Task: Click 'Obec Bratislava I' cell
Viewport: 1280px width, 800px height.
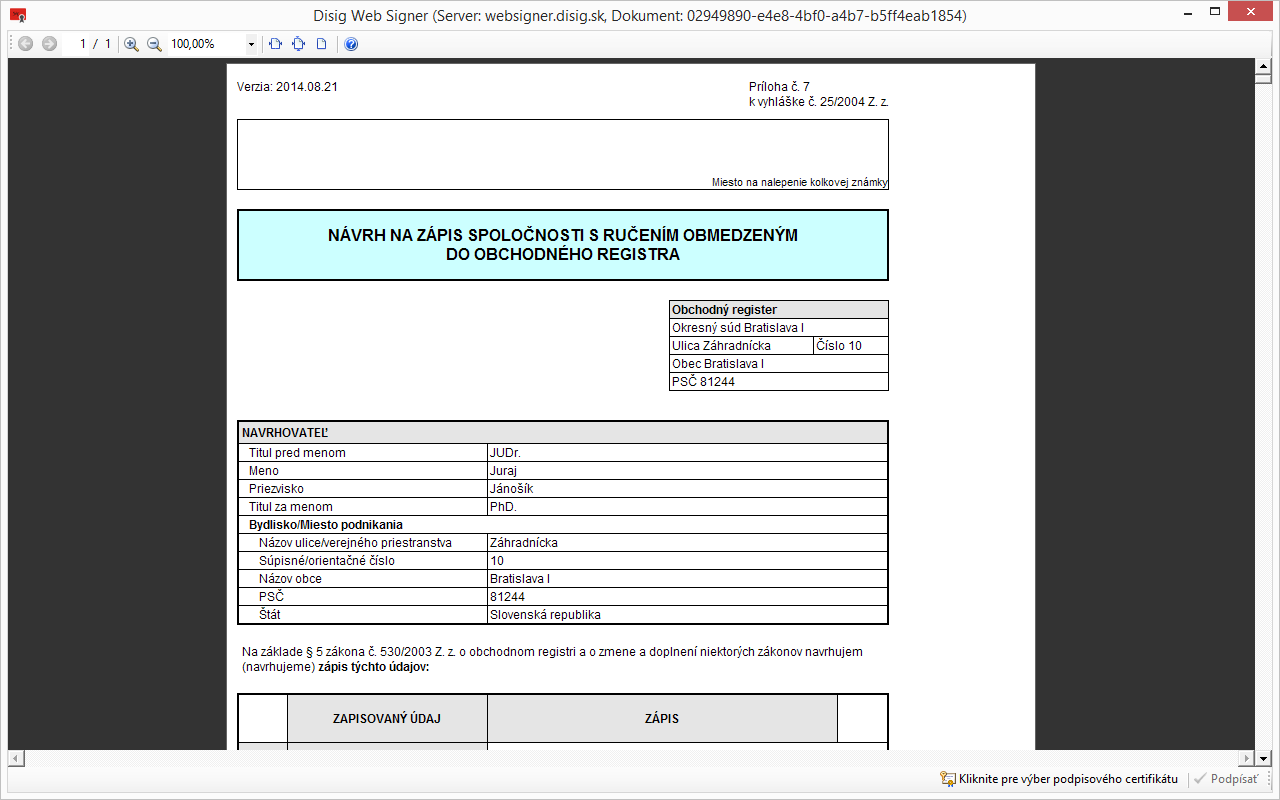Action: coord(779,364)
